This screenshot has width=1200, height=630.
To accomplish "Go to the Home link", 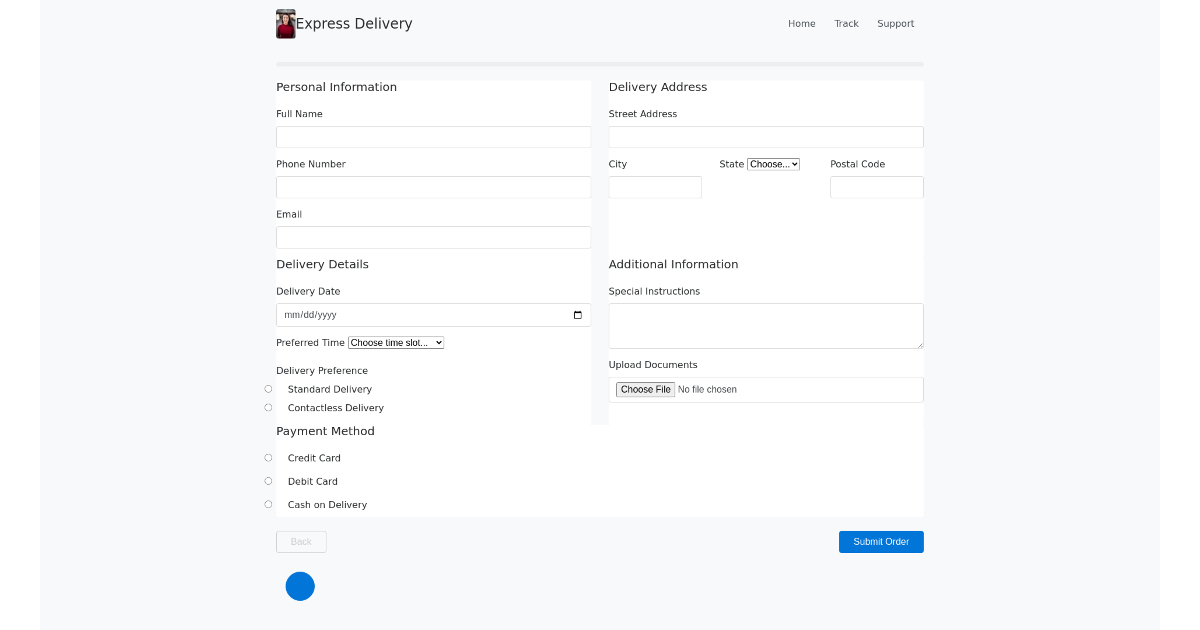I will 801,23.
